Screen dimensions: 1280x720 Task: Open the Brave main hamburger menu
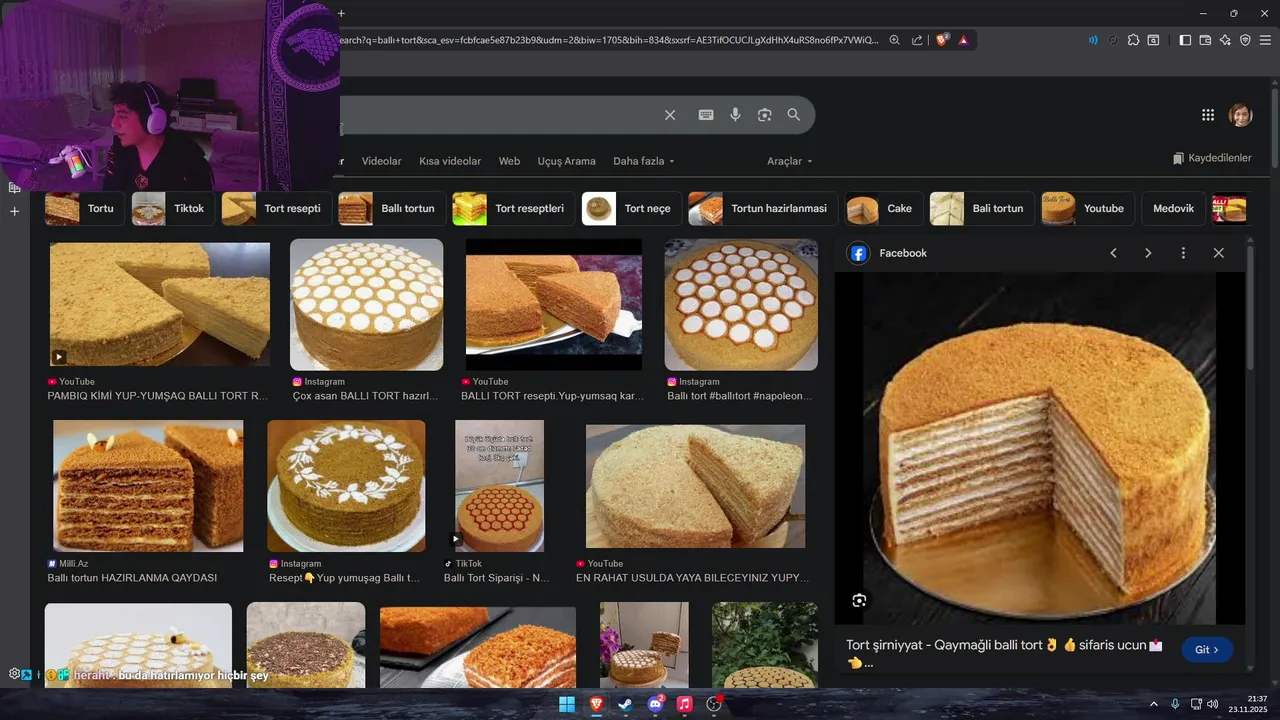pos(1265,40)
